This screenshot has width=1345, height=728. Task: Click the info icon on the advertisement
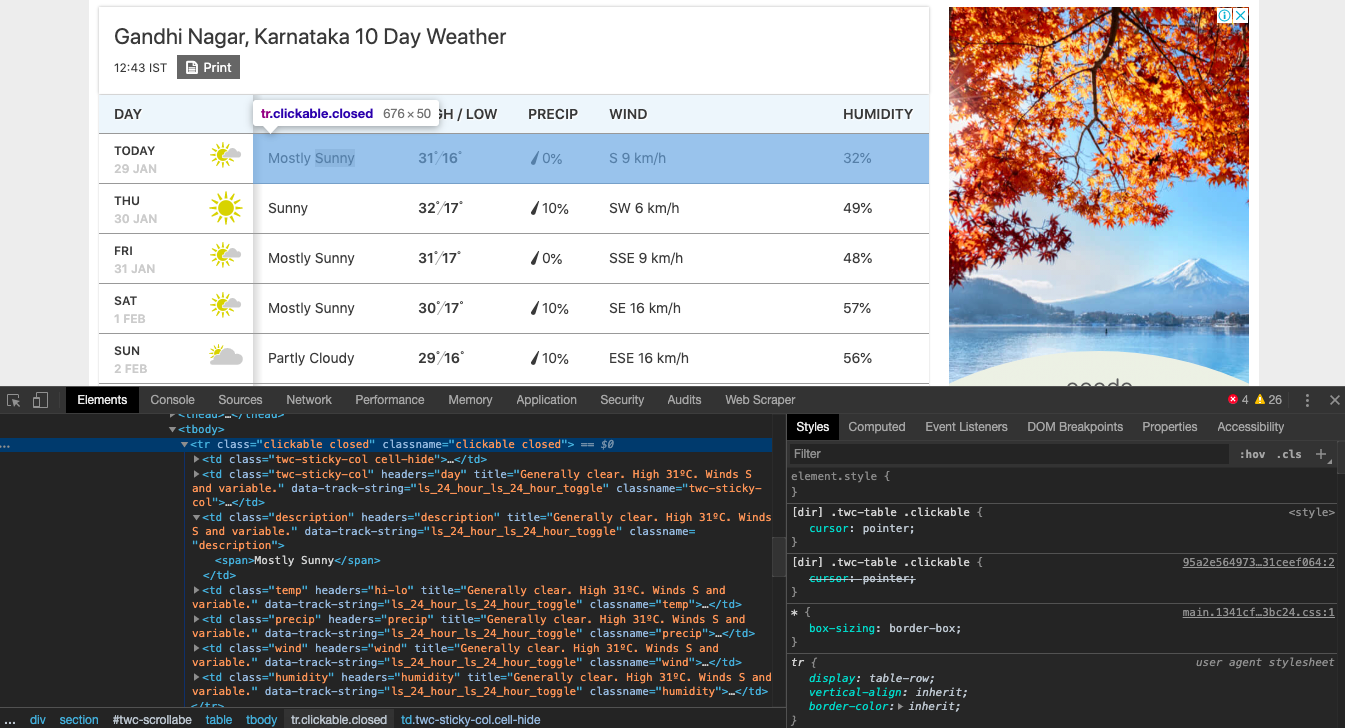point(1225,15)
